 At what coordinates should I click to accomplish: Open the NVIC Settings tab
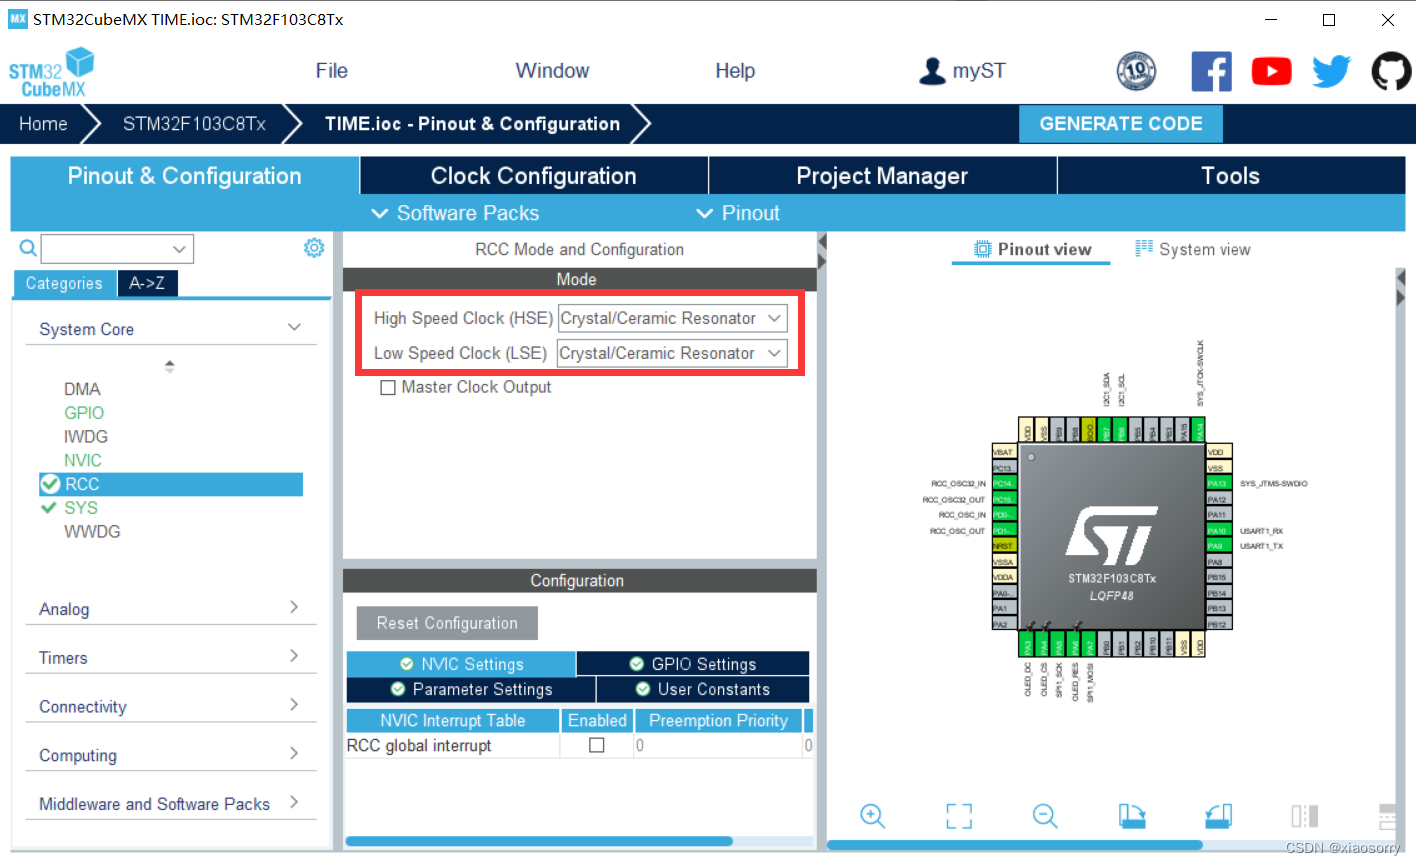coord(461,664)
